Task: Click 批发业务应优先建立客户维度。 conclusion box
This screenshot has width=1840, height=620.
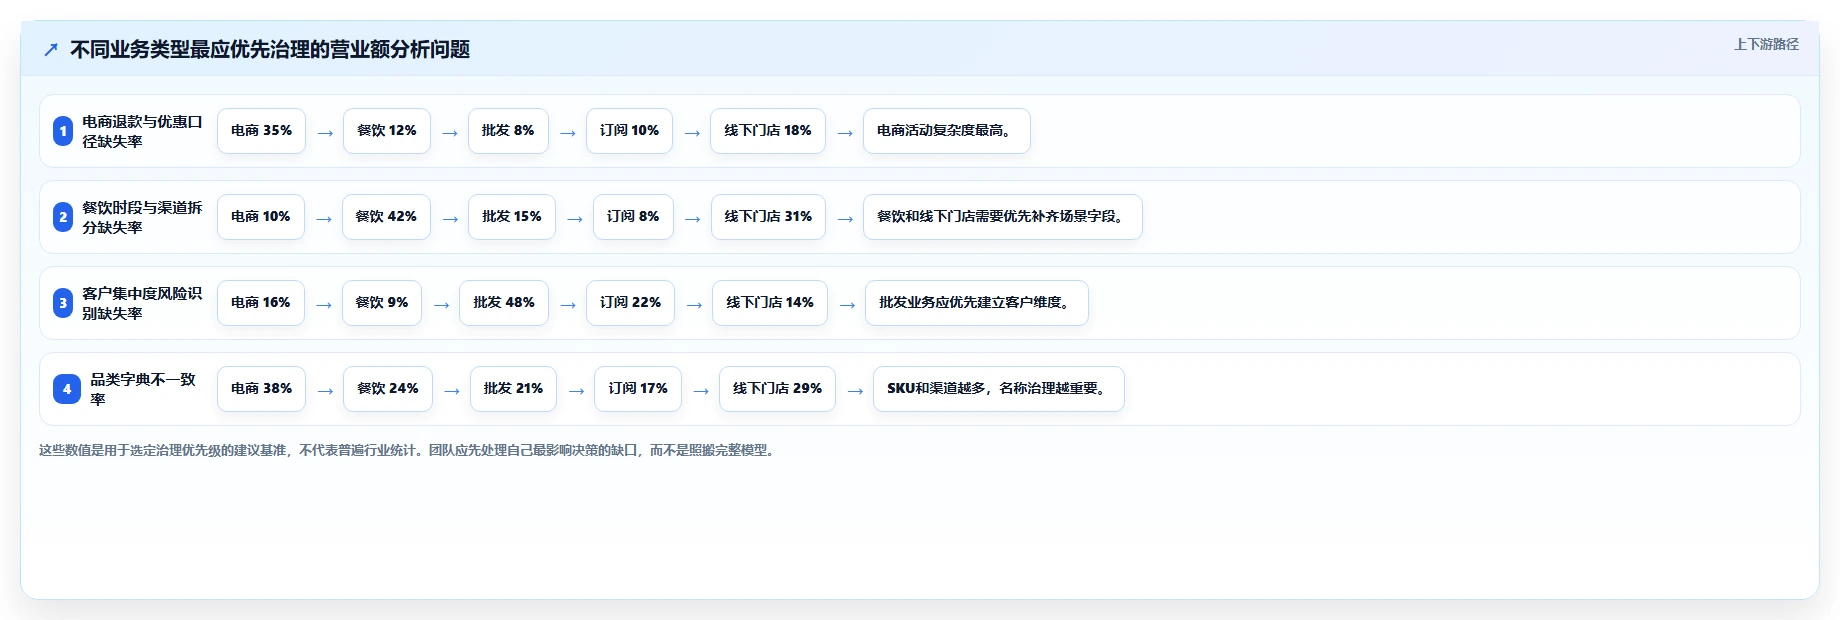Action: pyautogui.click(x=977, y=303)
